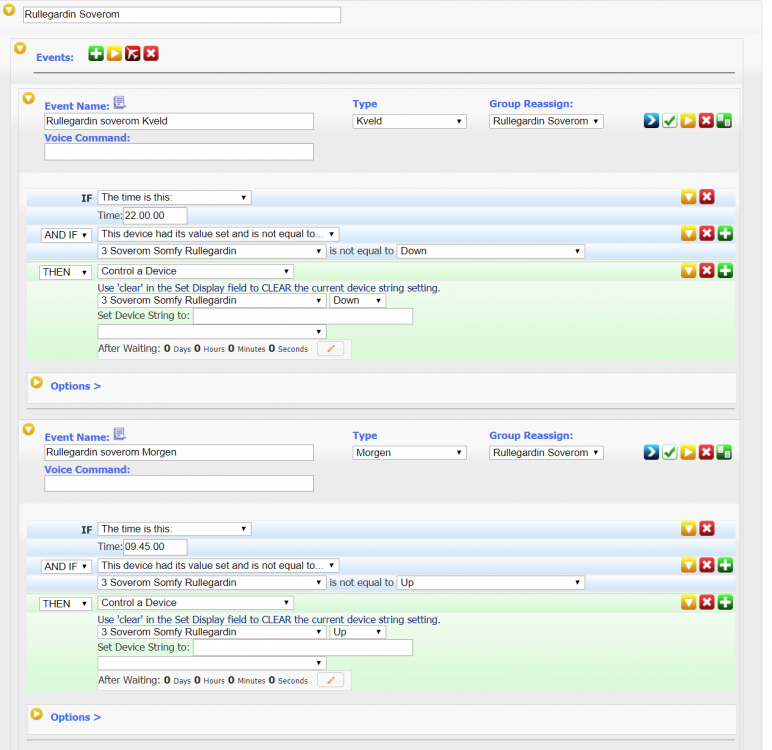The width and height of the screenshot is (772, 750).
Task: Click the Time field showing 22.00.00
Action: coord(154,215)
